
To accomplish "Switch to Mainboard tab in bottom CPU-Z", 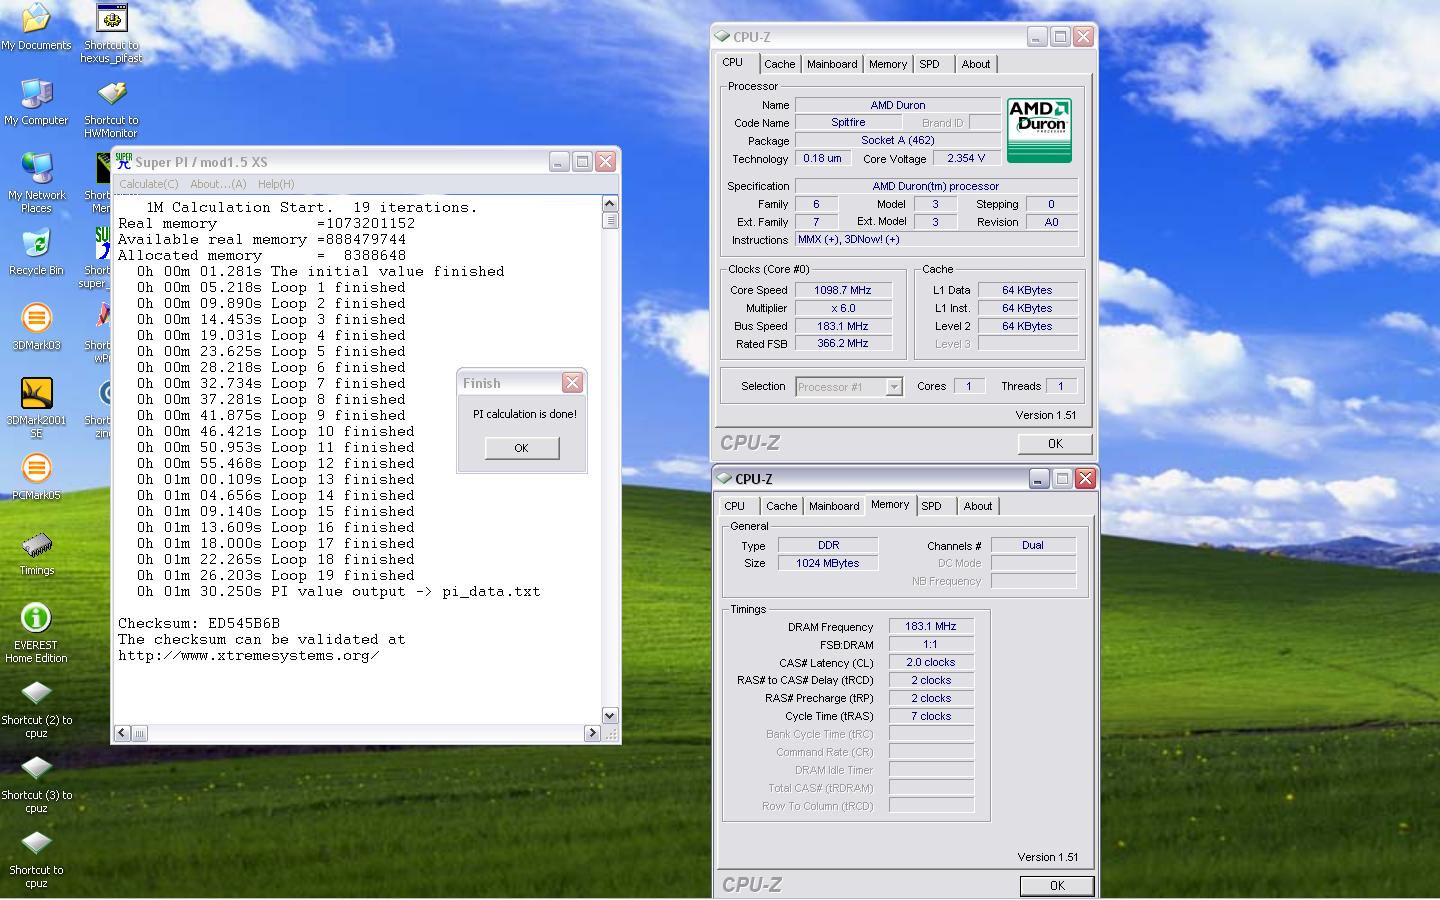I will click(x=834, y=506).
